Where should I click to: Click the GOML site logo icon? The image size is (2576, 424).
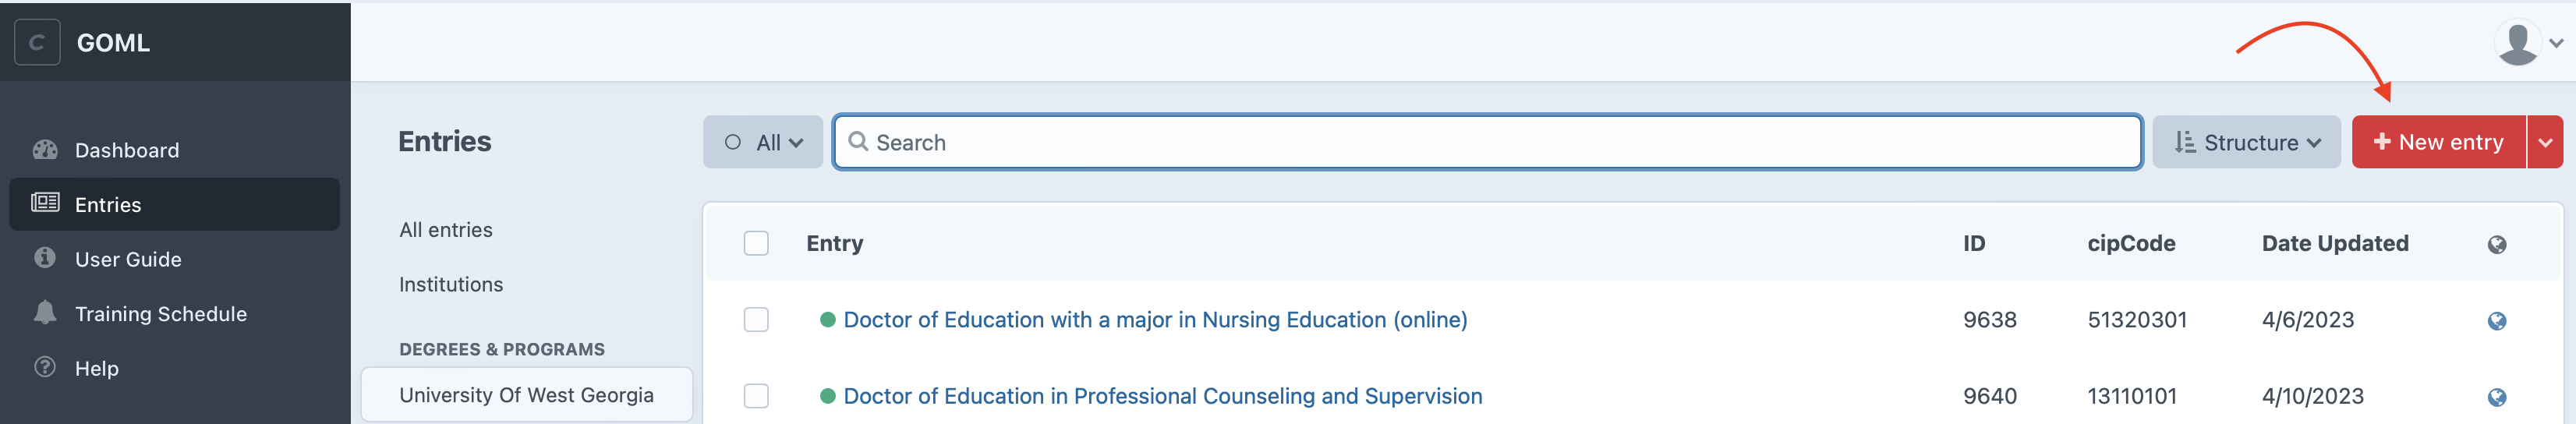pyautogui.click(x=37, y=43)
